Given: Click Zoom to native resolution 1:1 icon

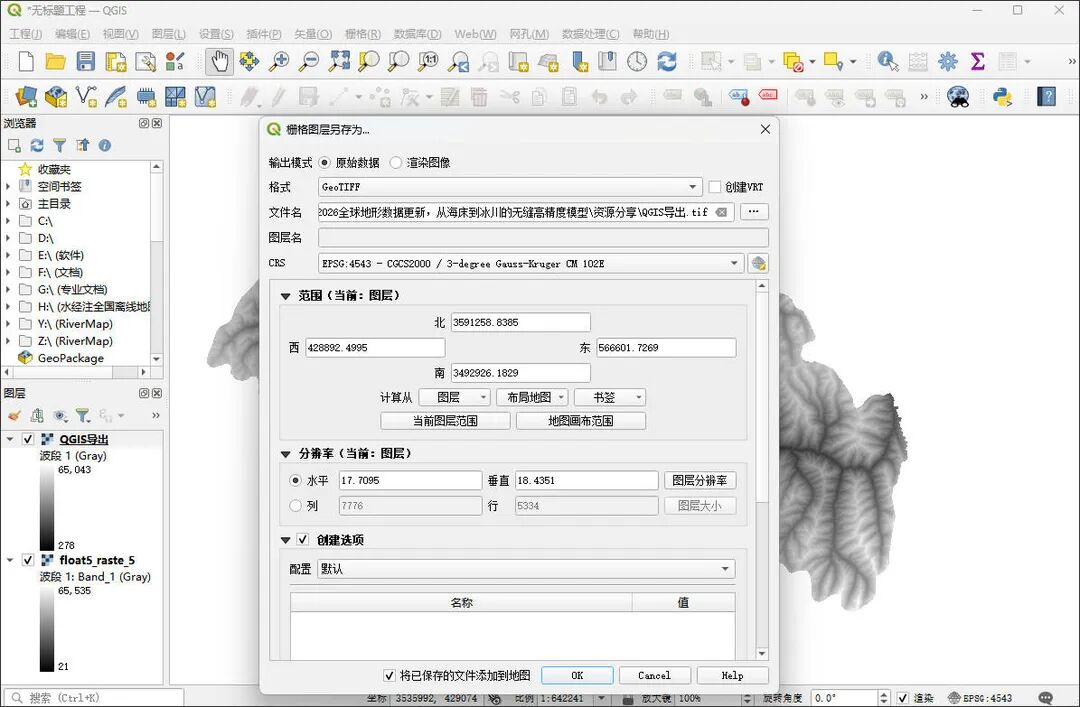Looking at the screenshot, I should pos(428,61).
